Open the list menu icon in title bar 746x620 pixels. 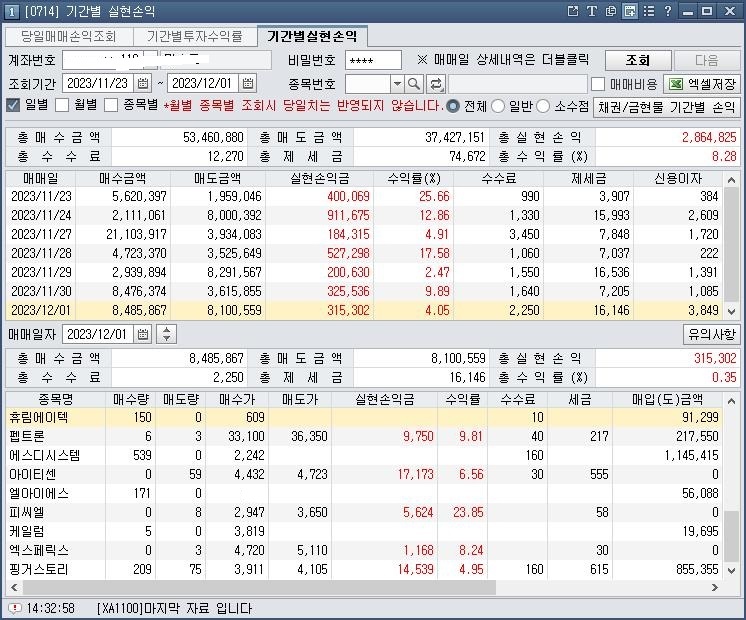[x=648, y=11]
